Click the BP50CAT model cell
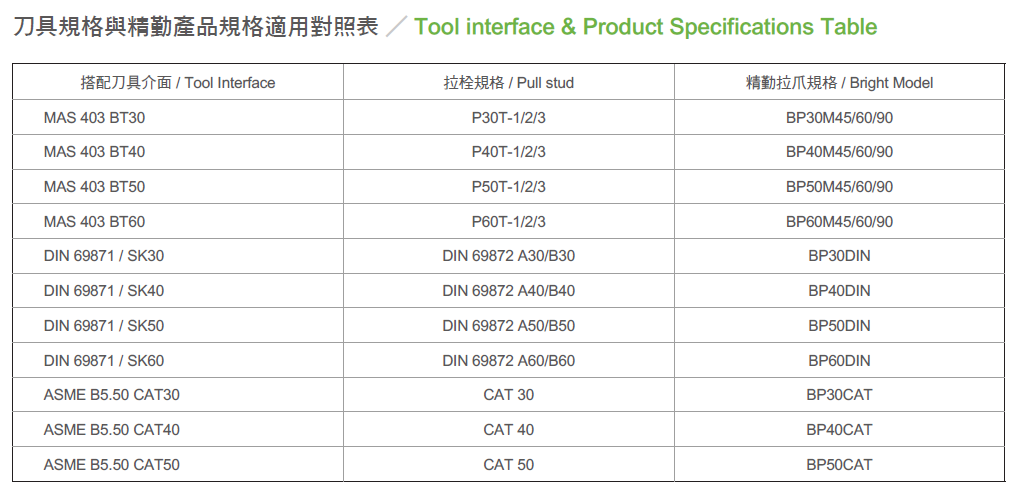 (x=839, y=465)
